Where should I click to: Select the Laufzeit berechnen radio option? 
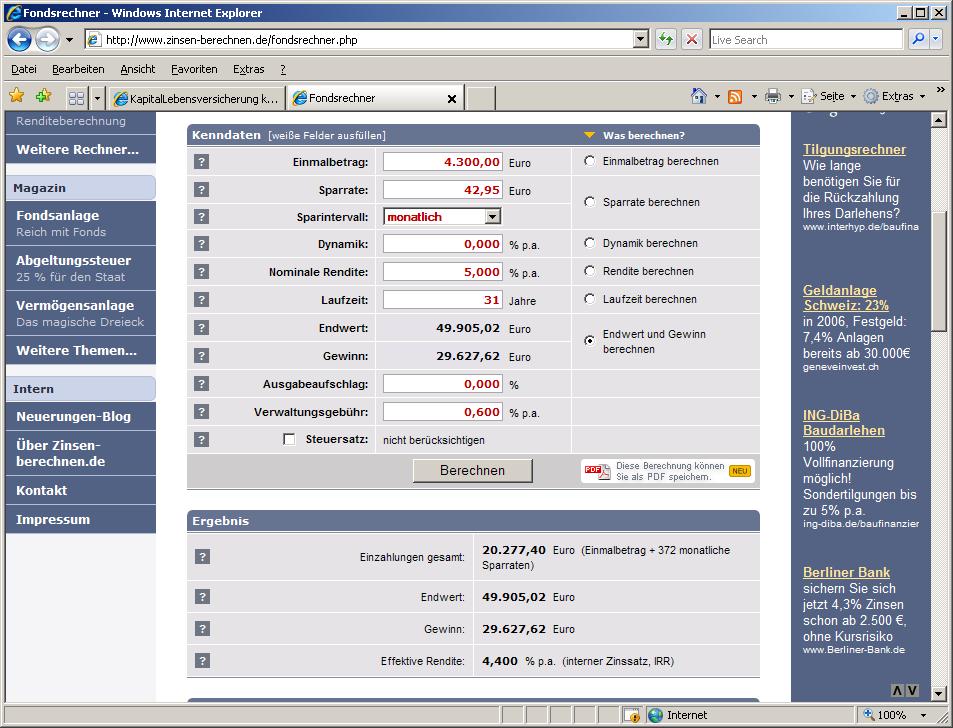click(589, 299)
